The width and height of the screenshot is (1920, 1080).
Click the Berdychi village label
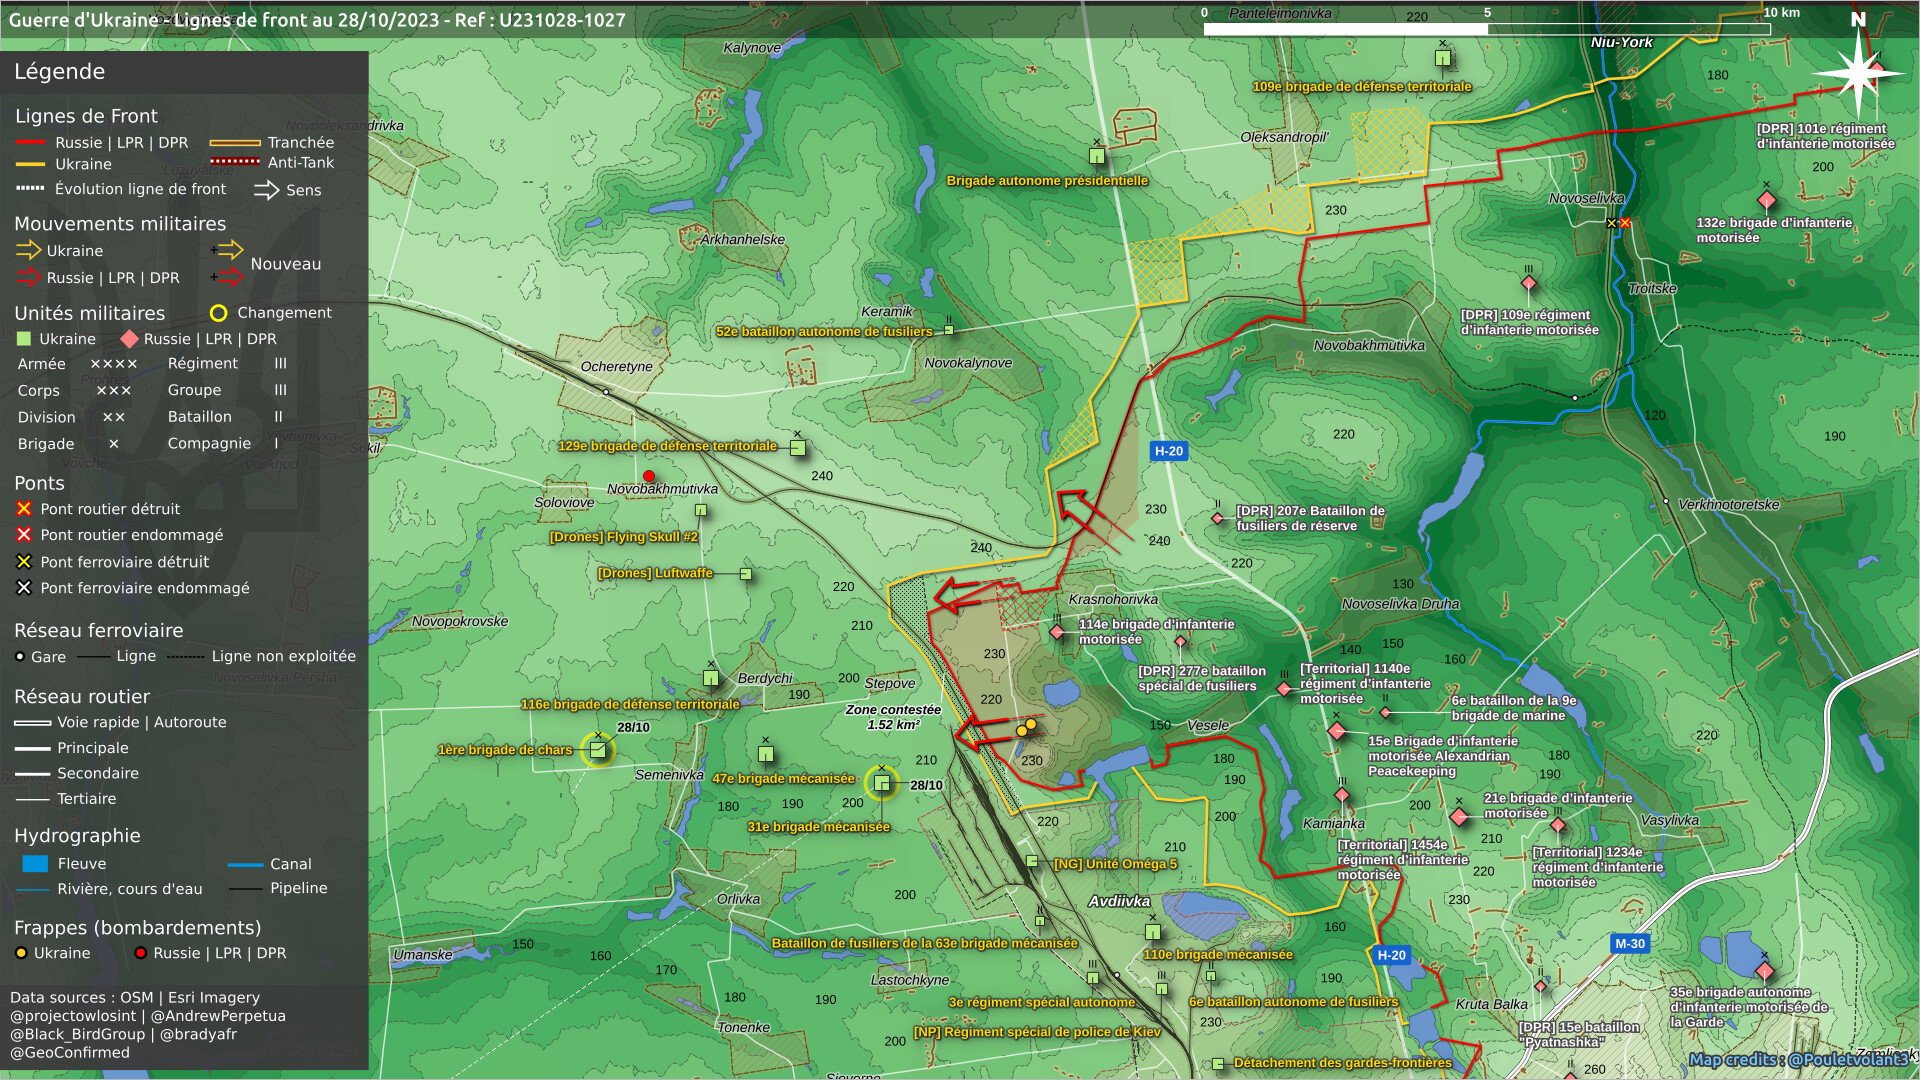point(765,678)
